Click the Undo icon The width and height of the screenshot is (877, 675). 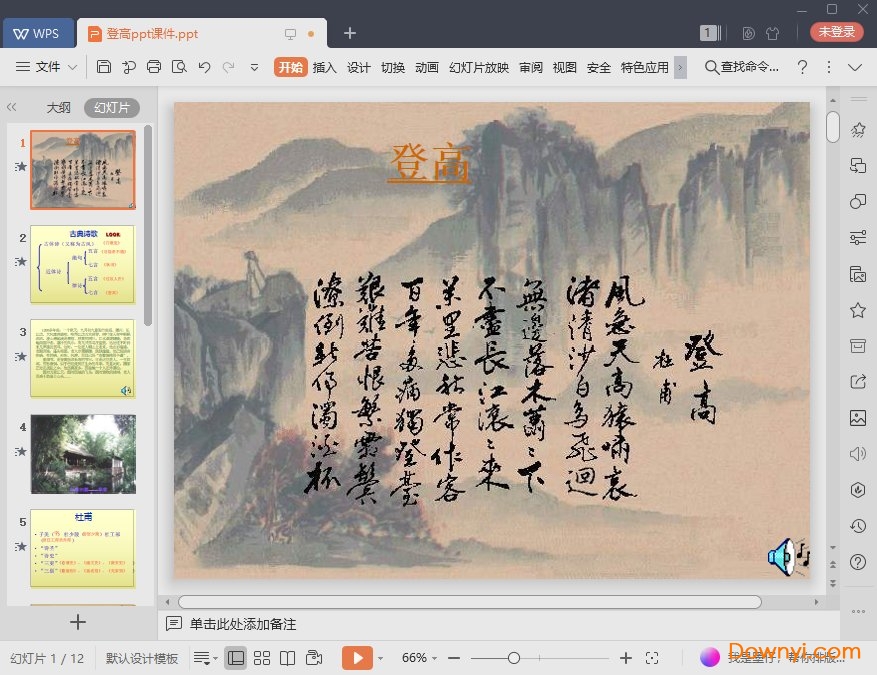pyautogui.click(x=205, y=67)
